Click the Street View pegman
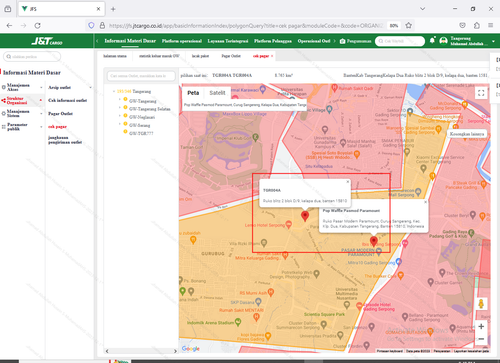The width and height of the screenshot is (500, 363). point(481,304)
